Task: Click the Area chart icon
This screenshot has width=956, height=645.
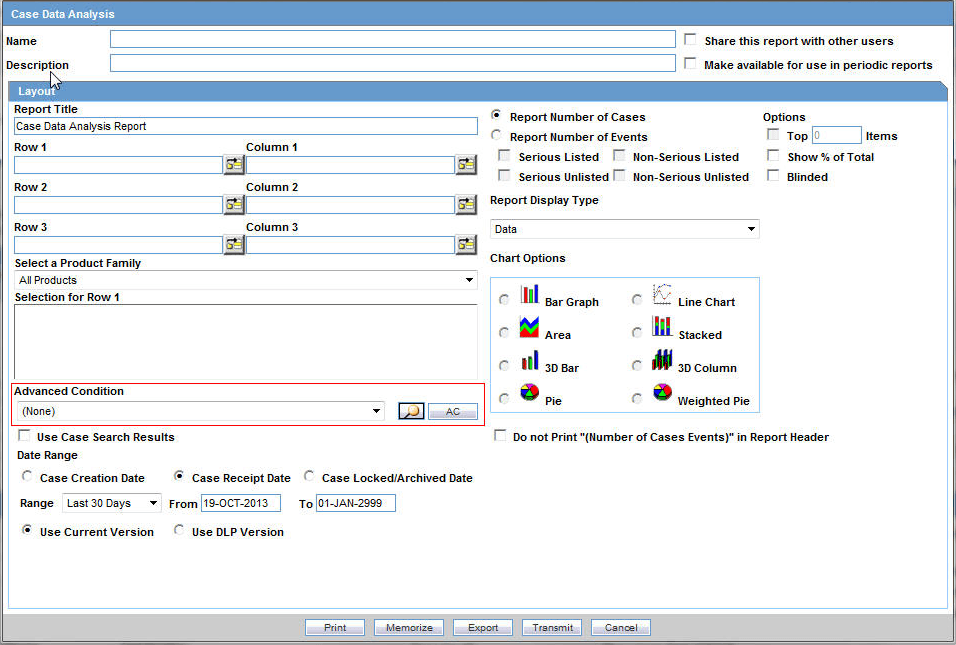Action: tap(529, 327)
